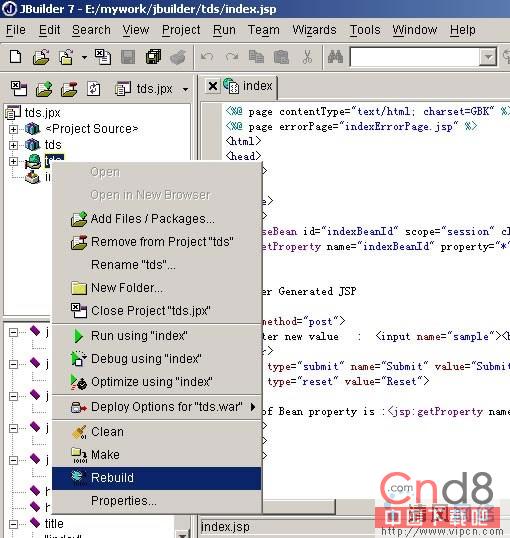Click the Save toolbar icon
The image size is (510, 538).
[128, 57]
